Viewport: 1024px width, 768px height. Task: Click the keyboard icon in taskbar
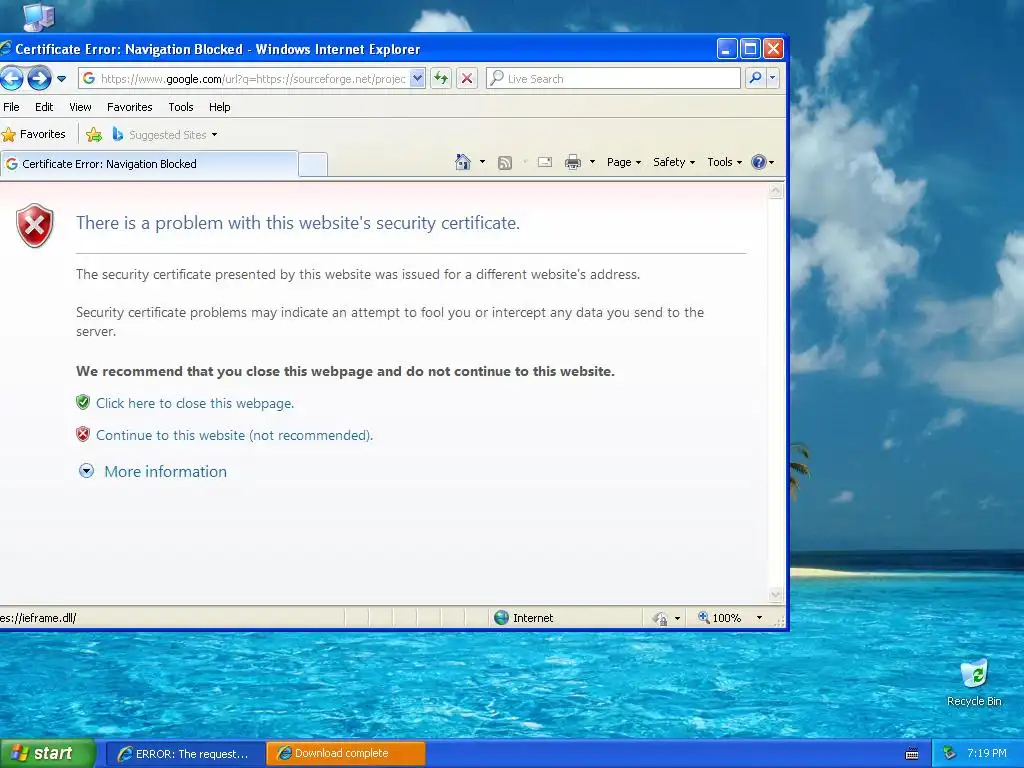click(x=912, y=754)
